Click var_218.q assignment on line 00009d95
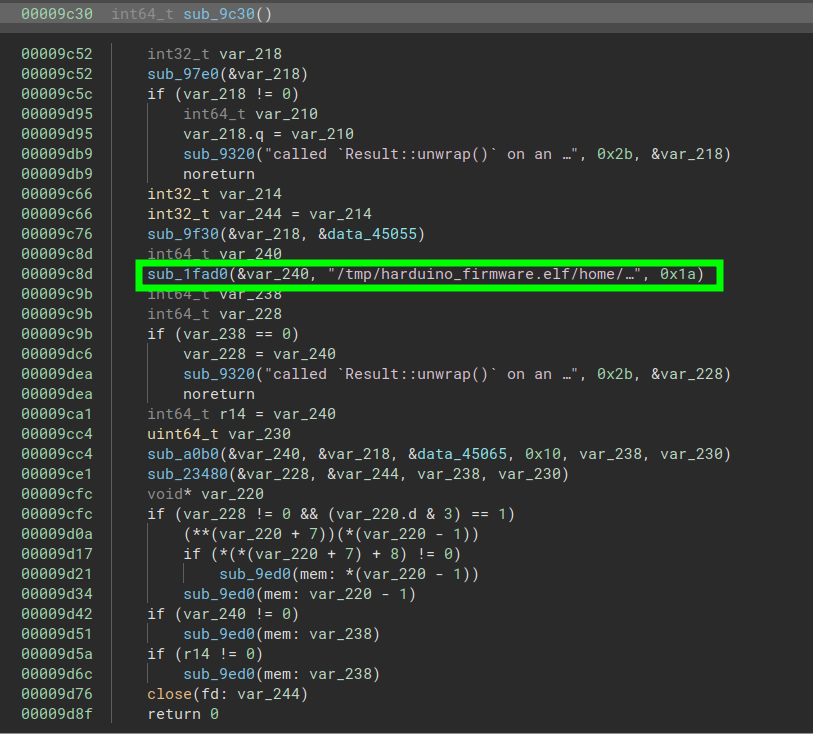 (x=269, y=134)
